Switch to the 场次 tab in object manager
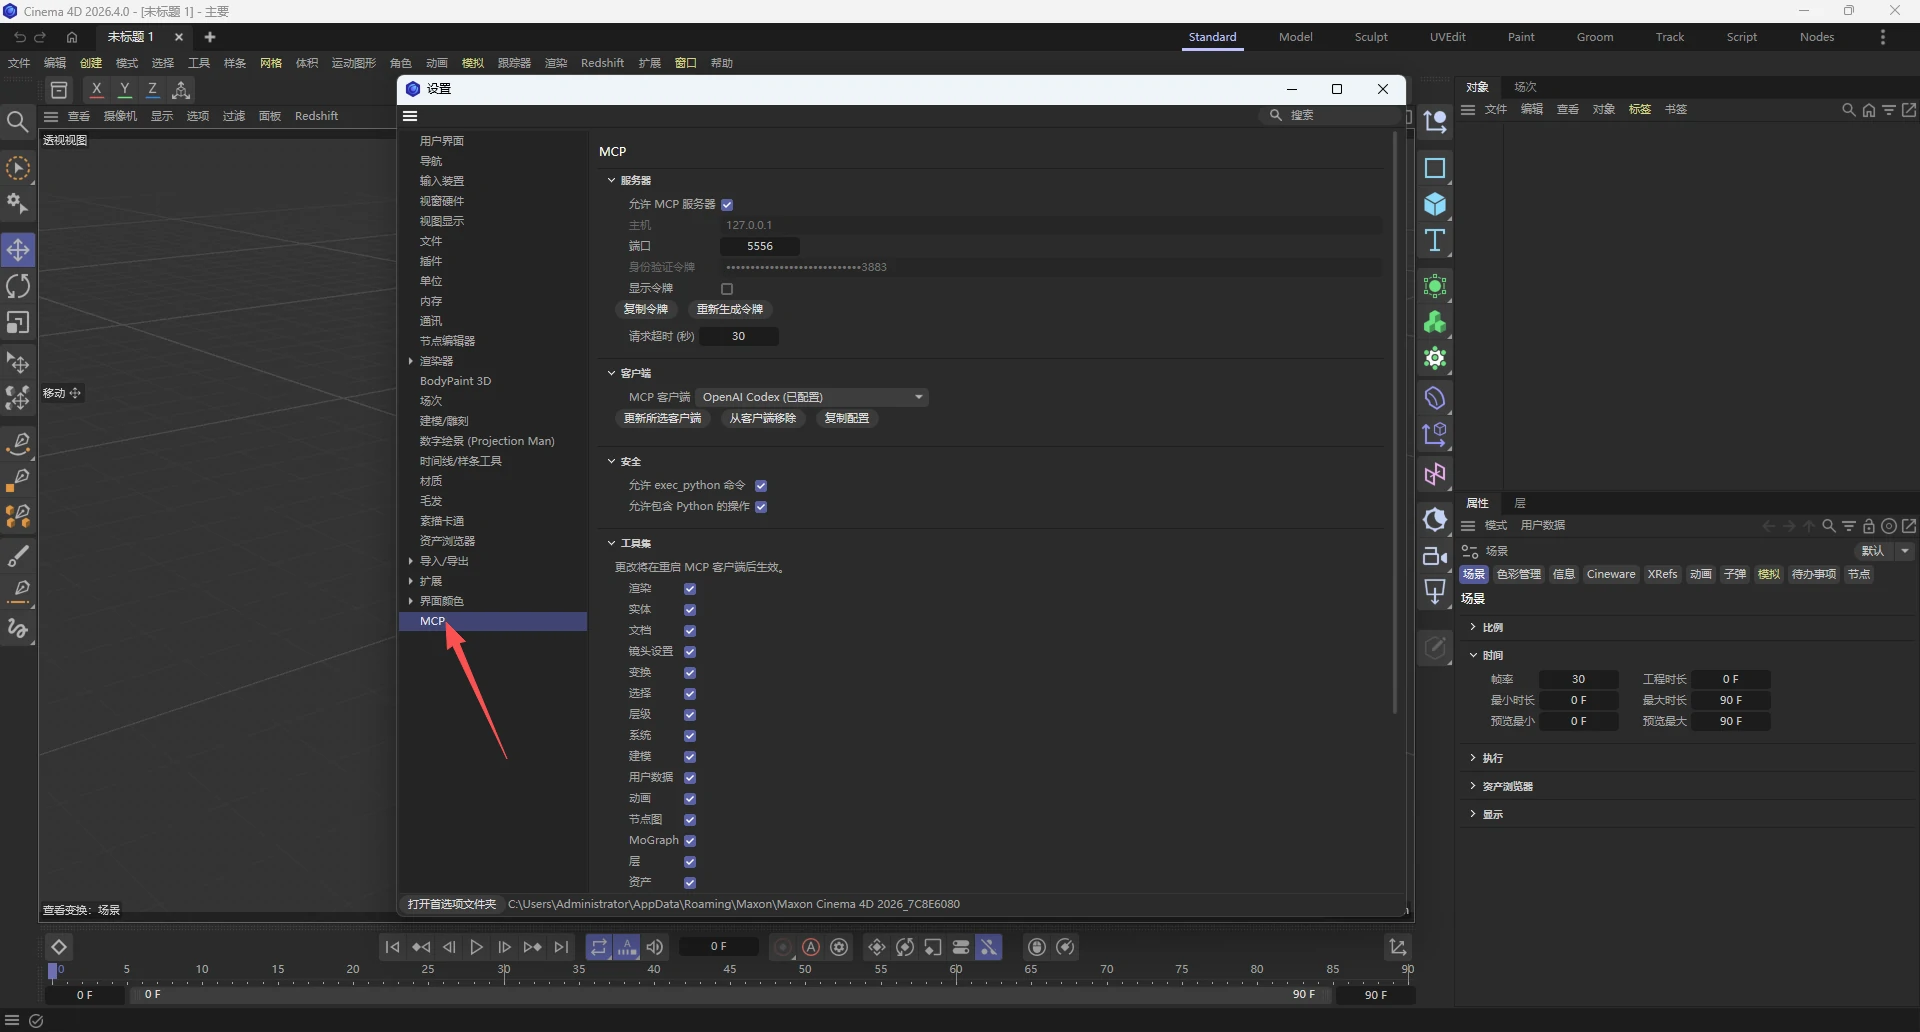Screen dimensions: 1920x1032 coord(1525,87)
